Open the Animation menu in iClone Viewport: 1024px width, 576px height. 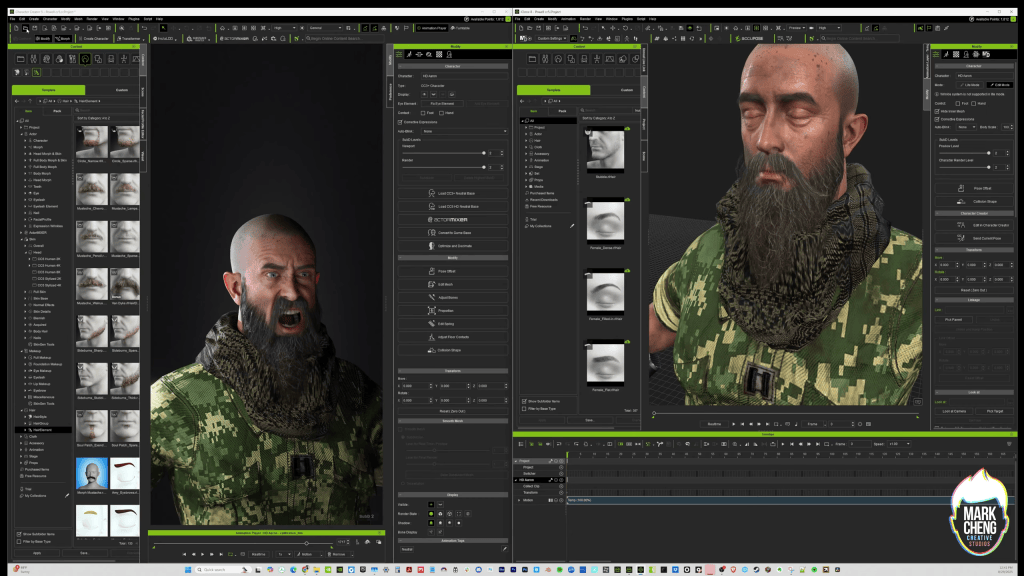[568, 19]
